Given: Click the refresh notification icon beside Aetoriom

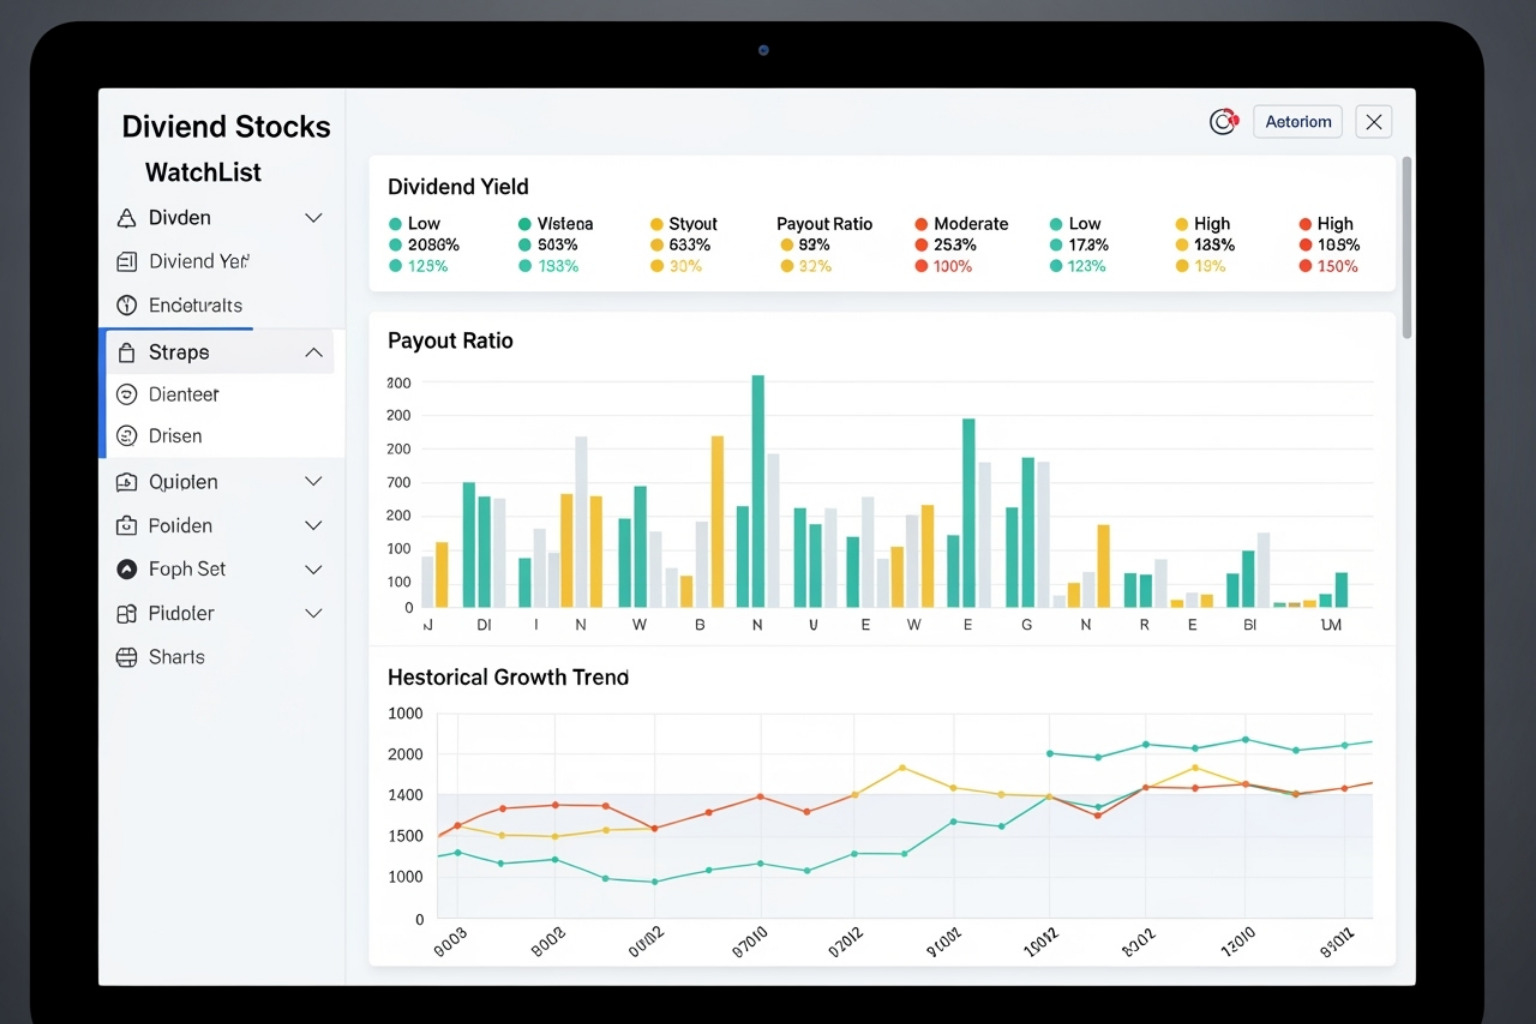Looking at the screenshot, I should [1223, 122].
